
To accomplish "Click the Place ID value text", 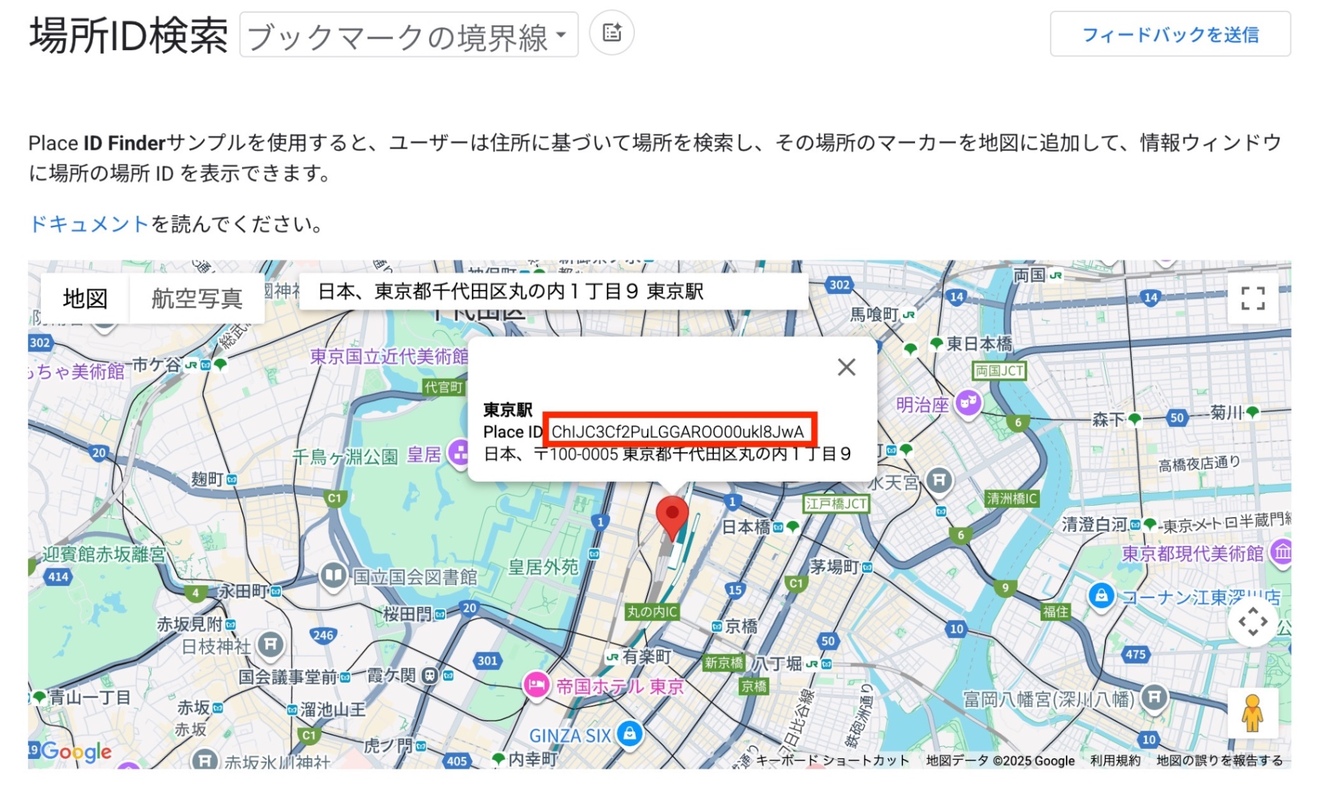I will (678, 431).
